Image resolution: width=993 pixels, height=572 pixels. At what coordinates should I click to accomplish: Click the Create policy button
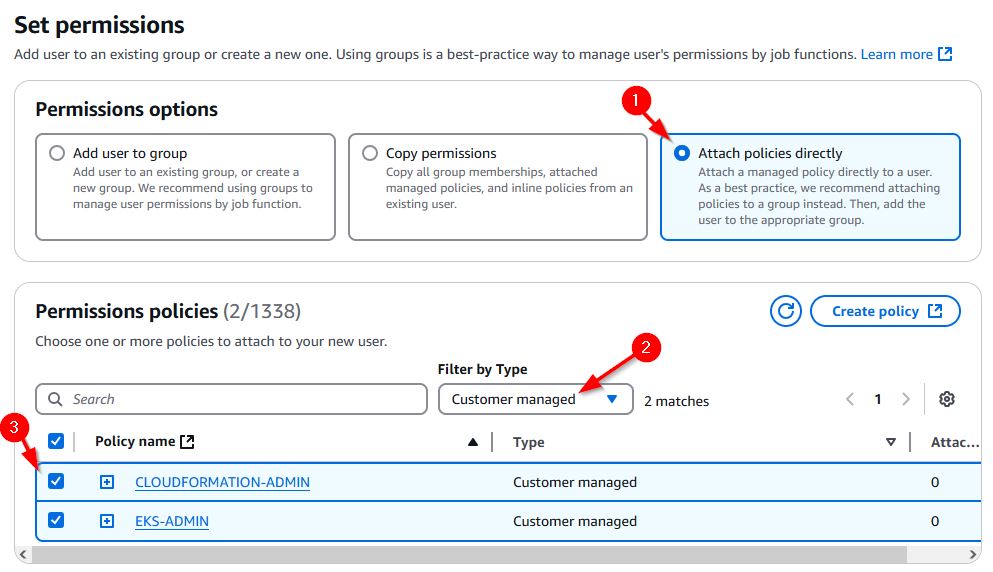point(885,311)
